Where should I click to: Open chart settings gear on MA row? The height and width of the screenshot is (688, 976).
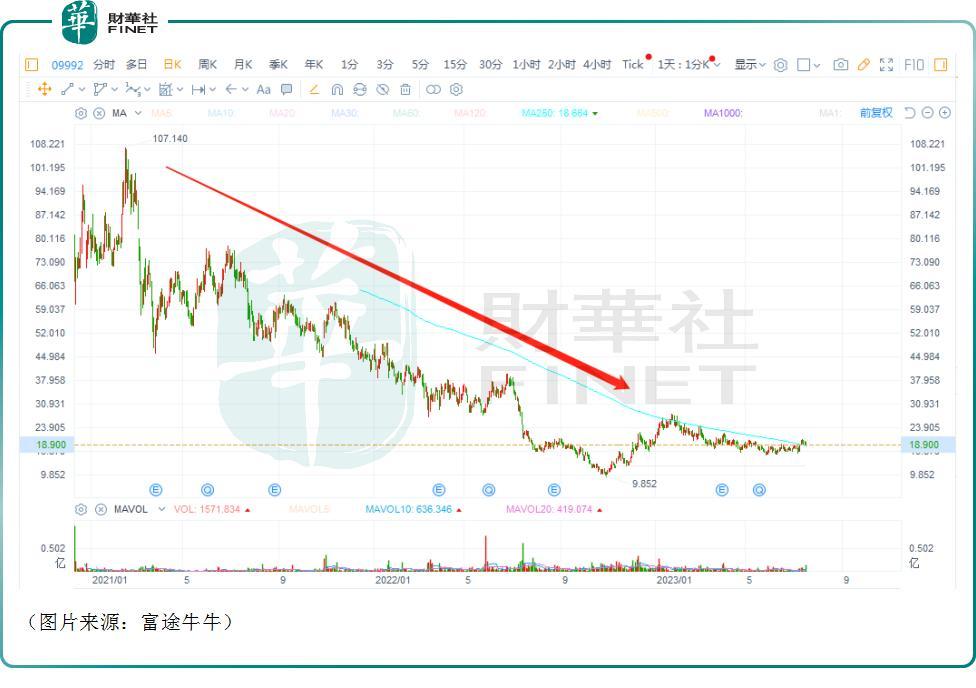[x=80, y=111]
